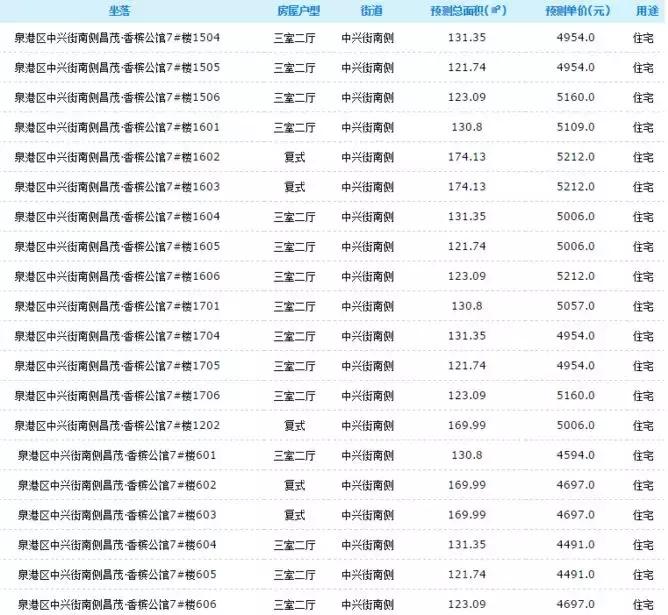Select the address ending 7#楼1601
This screenshot has height=615, width=668.
pos(117,127)
